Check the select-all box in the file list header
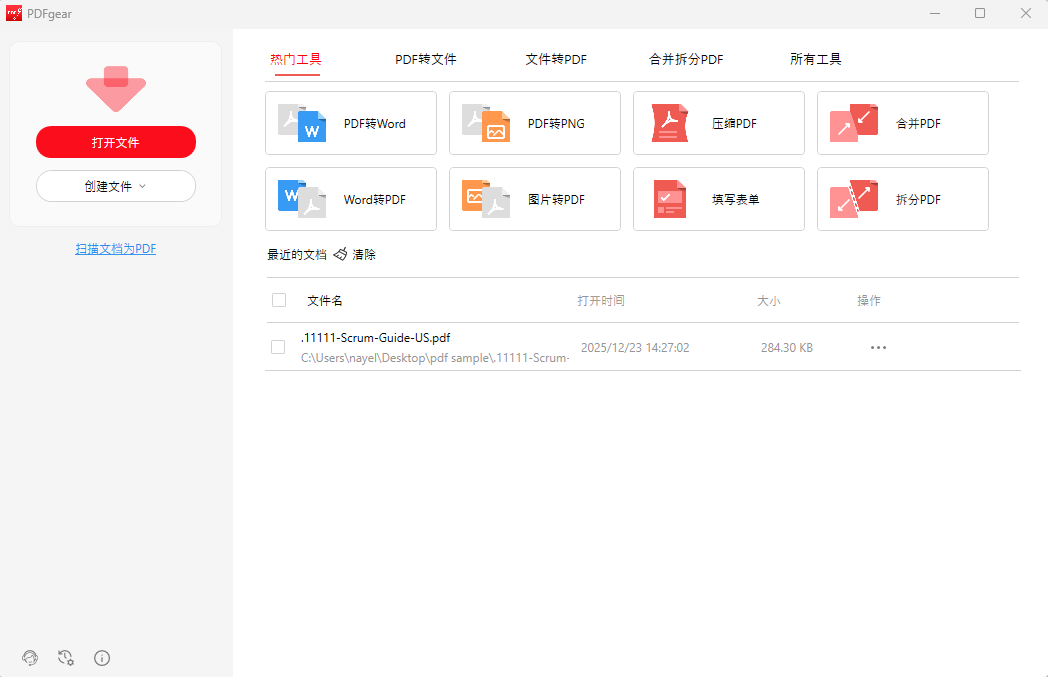1048x677 pixels. point(278,299)
